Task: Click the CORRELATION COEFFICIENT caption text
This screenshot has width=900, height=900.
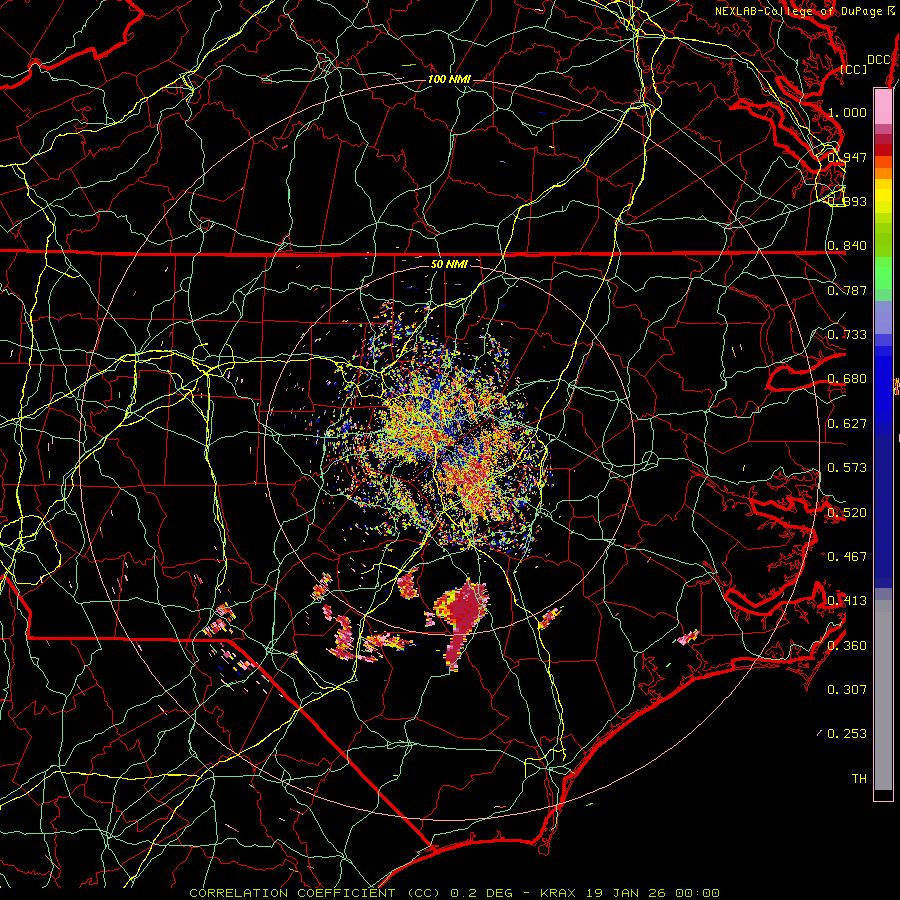Action: 293,893
